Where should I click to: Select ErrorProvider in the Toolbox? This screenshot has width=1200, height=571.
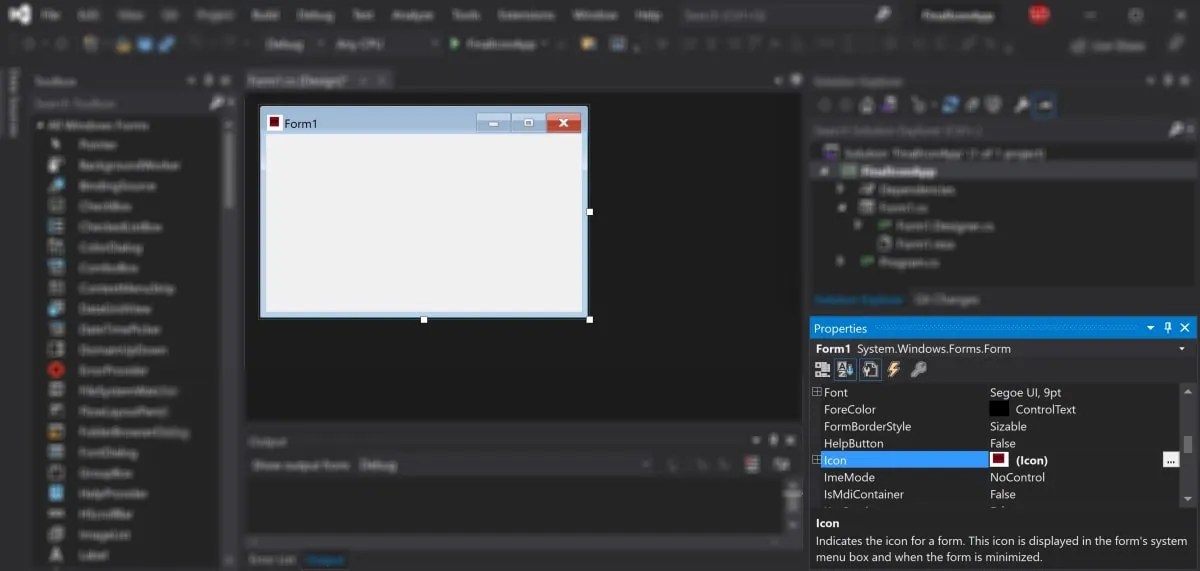coord(112,370)
